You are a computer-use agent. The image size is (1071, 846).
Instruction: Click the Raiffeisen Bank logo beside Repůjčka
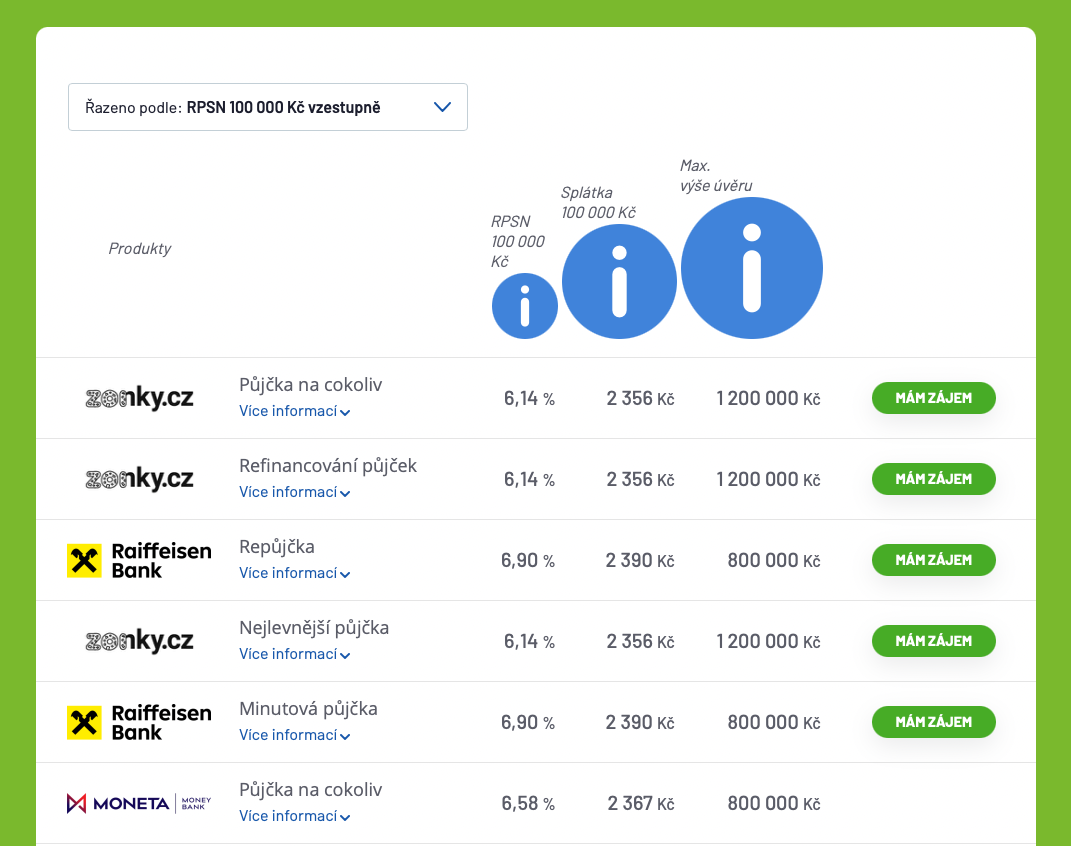(x=139, y=560)
